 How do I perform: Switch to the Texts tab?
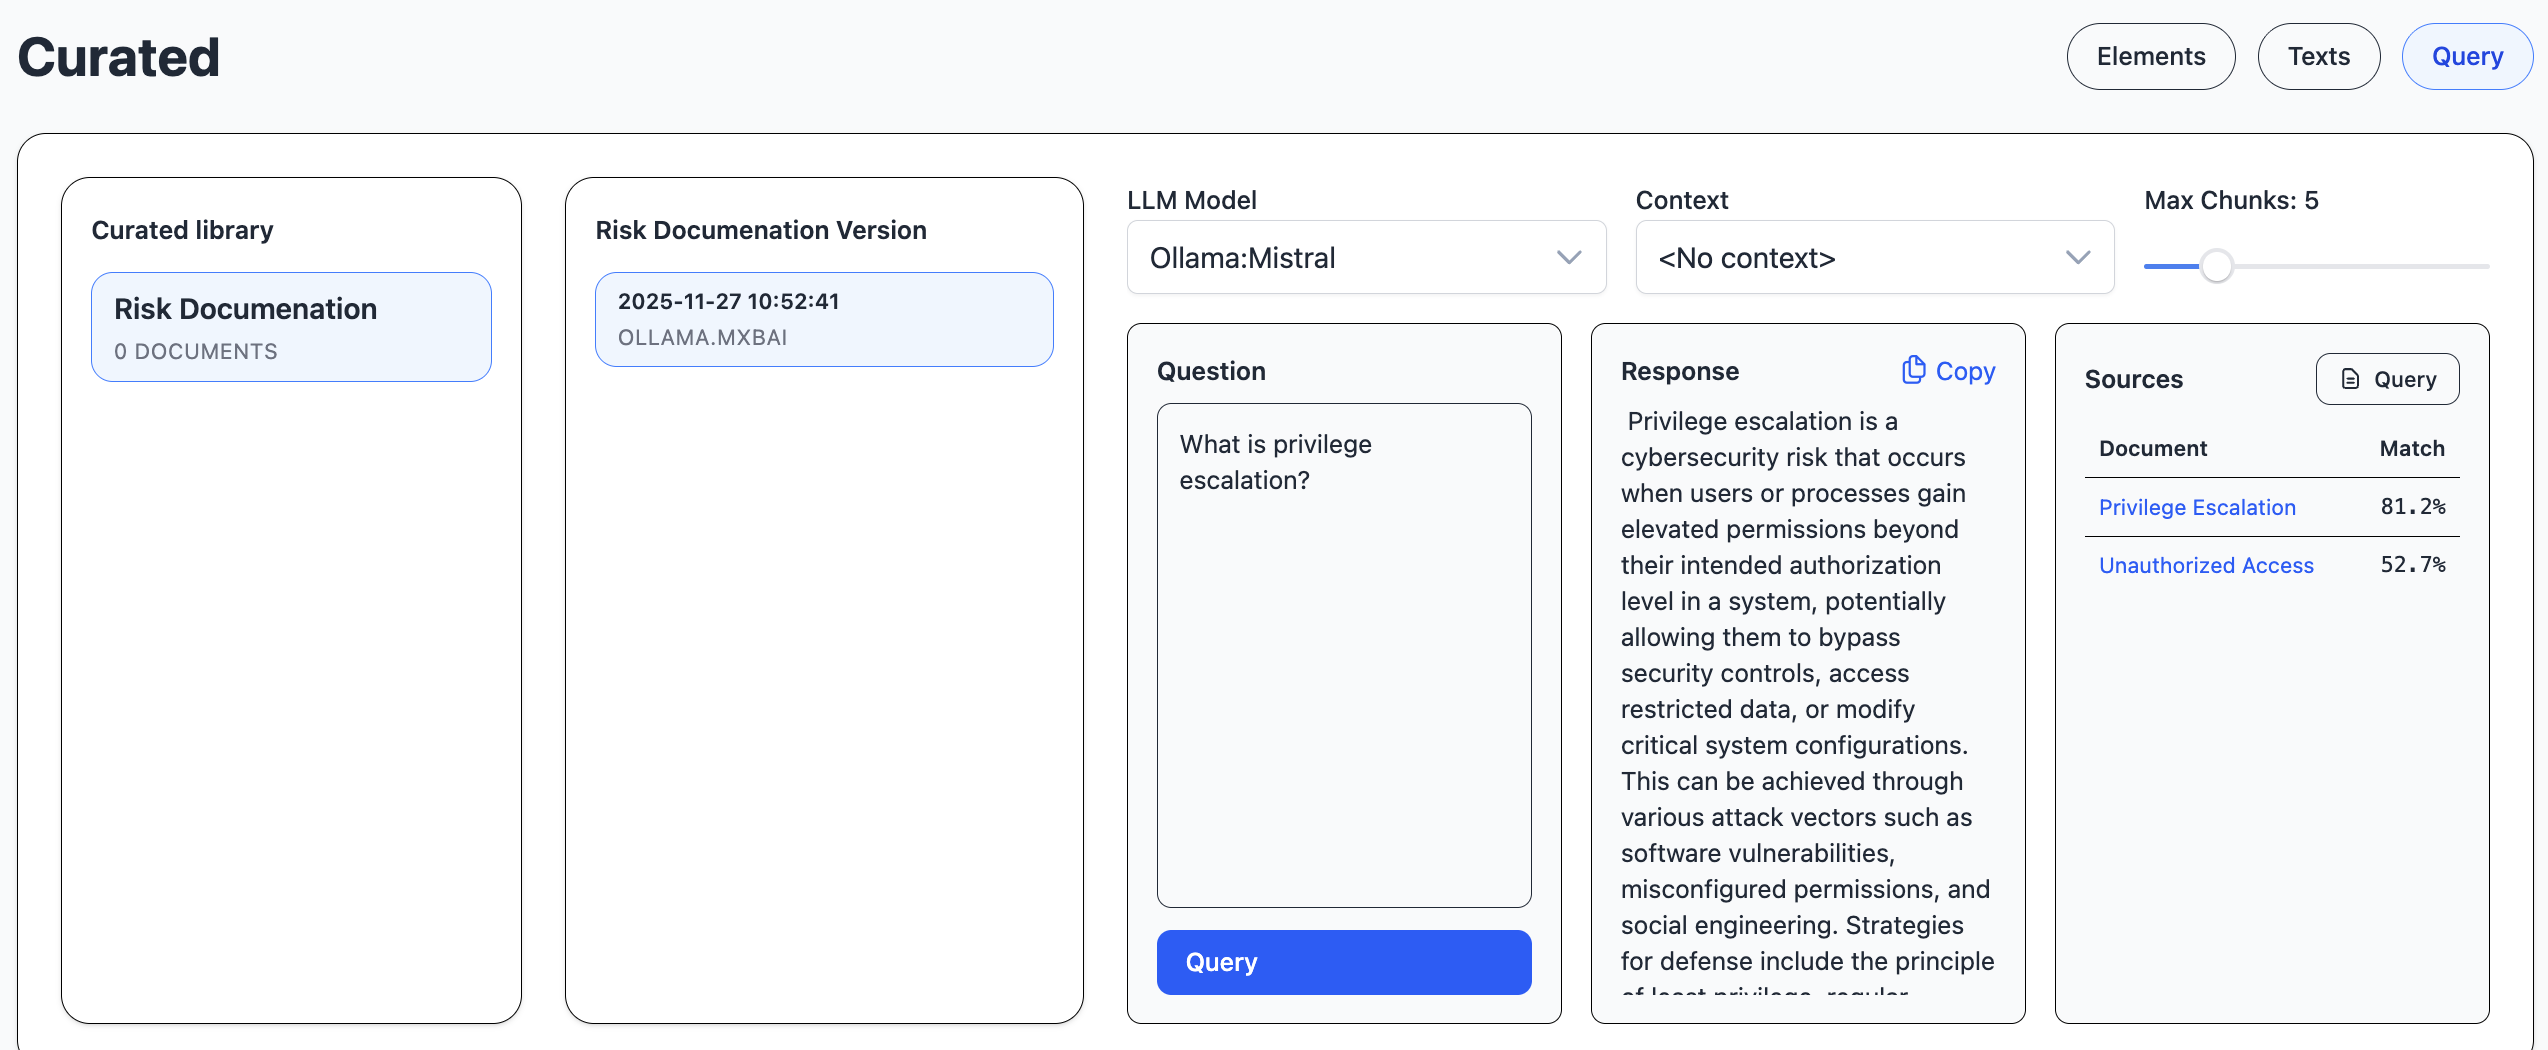pyautogui.click(x=2318, y=57)
